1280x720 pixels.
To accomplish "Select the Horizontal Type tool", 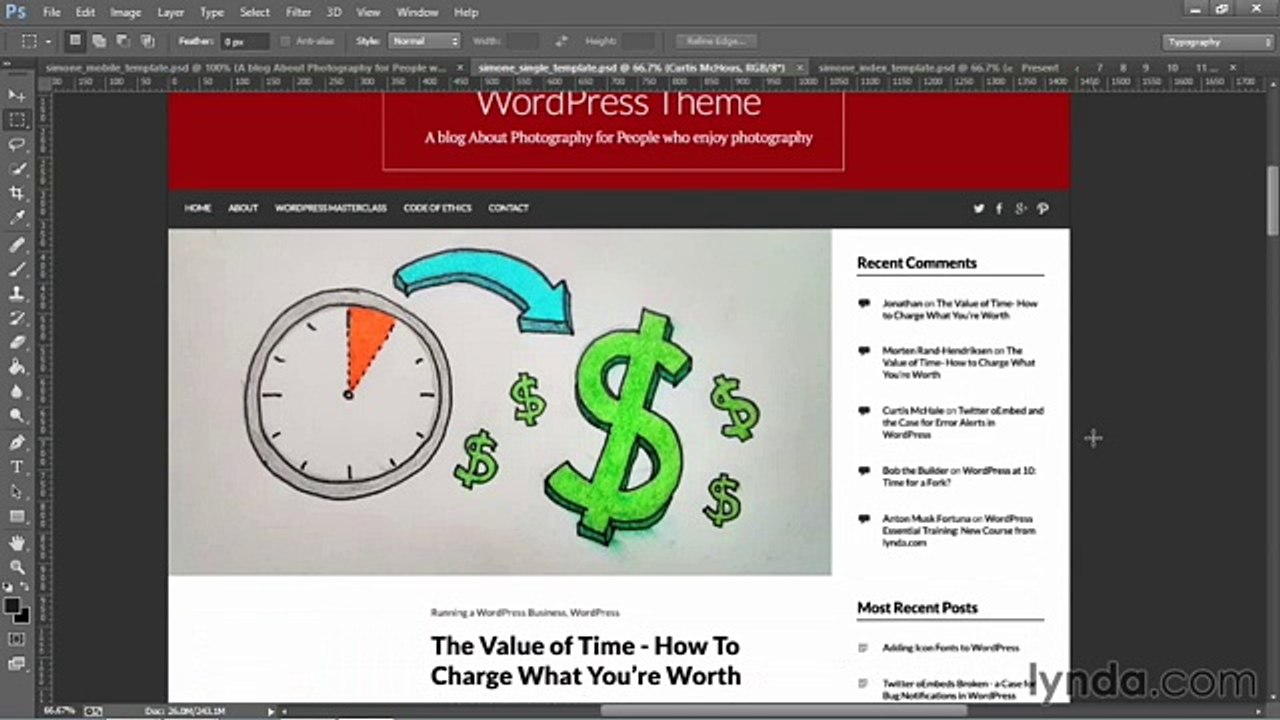I will [17, 467].
